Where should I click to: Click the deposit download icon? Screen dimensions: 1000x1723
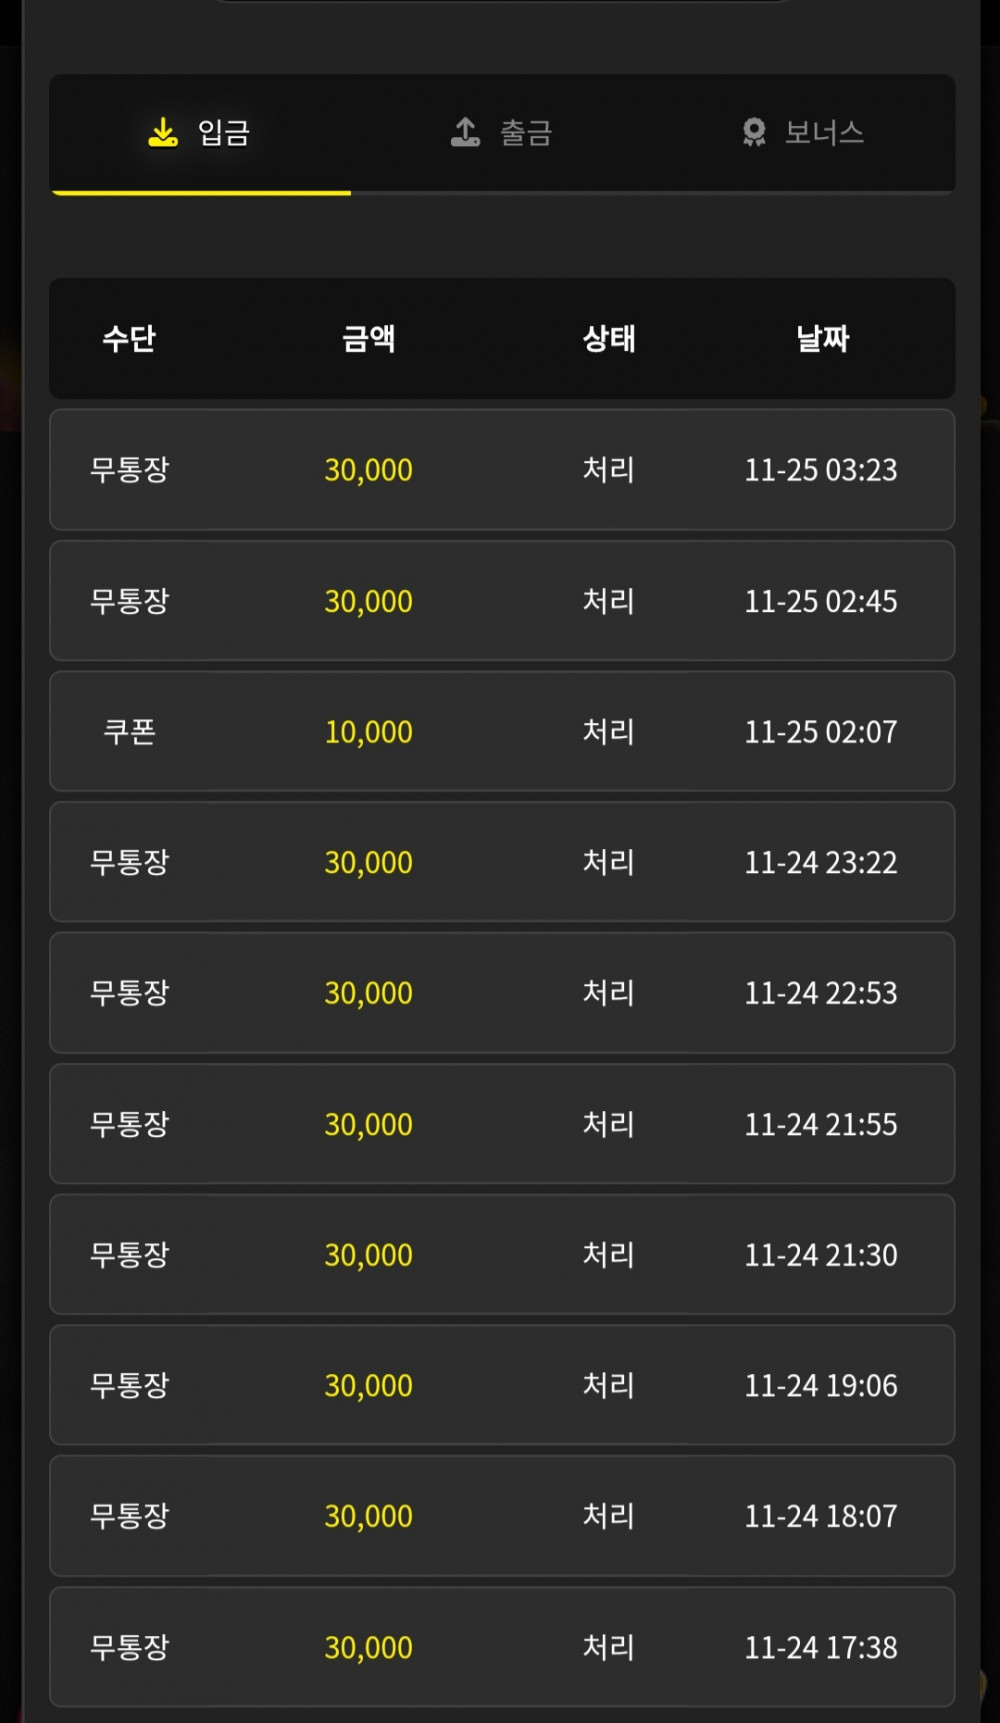click(163, 132)
